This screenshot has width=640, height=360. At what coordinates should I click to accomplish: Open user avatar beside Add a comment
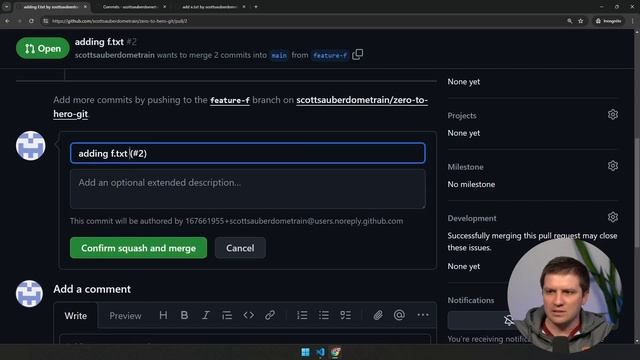29,293
